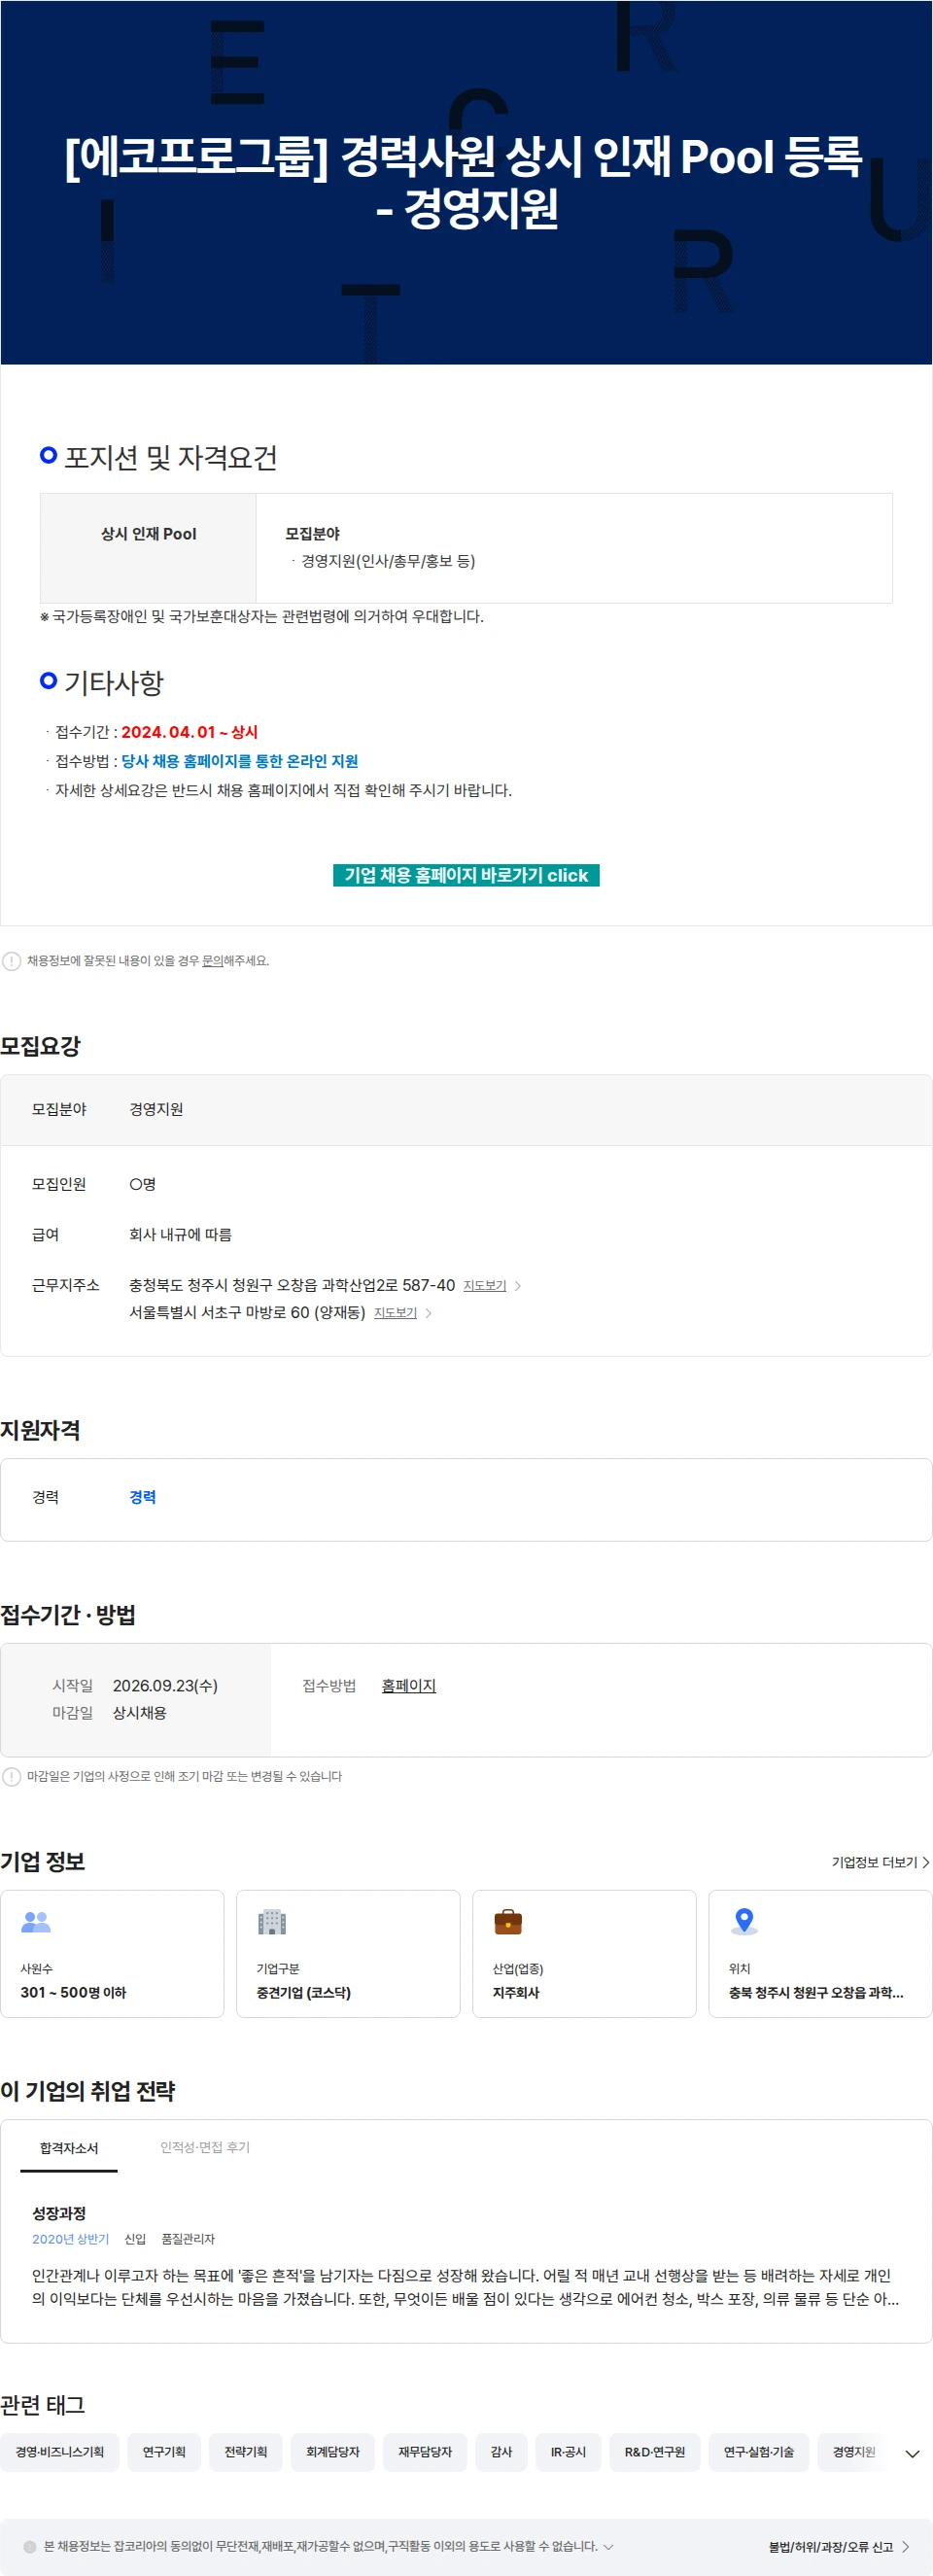Open the 성장과정 essay title
This screenshot has height=2576, width=933.
point(59,2213)
